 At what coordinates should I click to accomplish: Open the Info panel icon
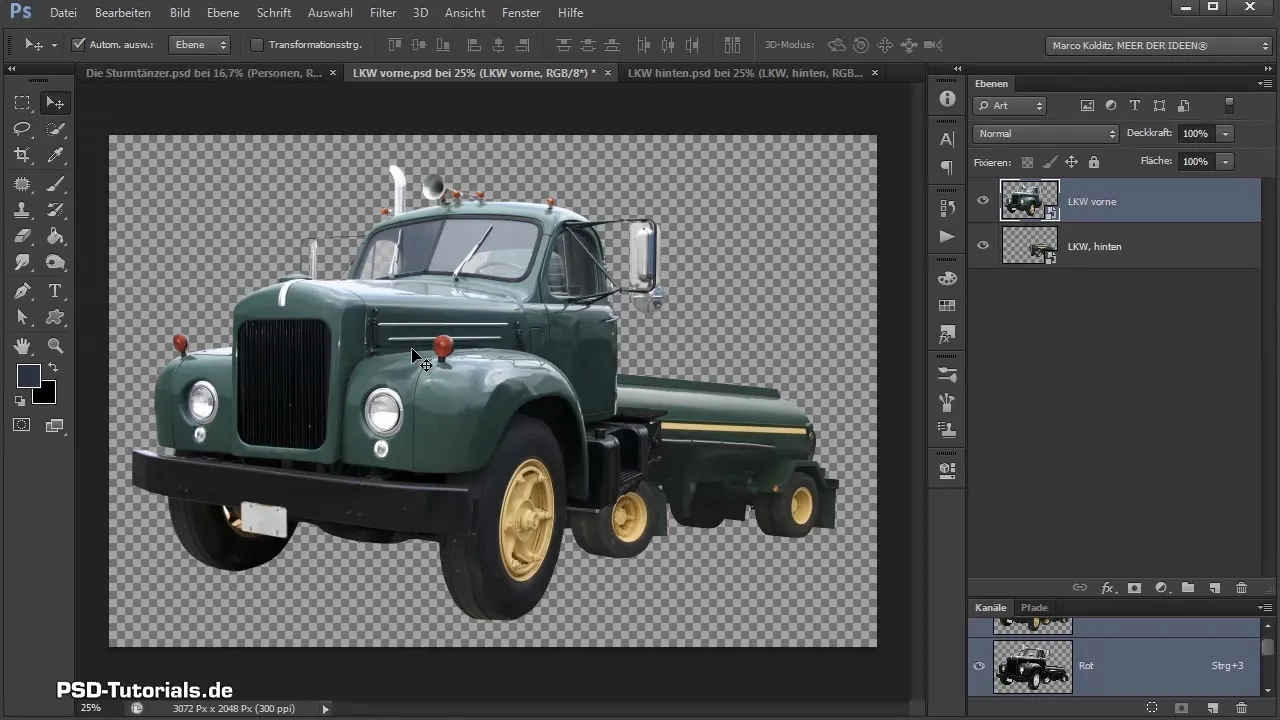point(947,99)
